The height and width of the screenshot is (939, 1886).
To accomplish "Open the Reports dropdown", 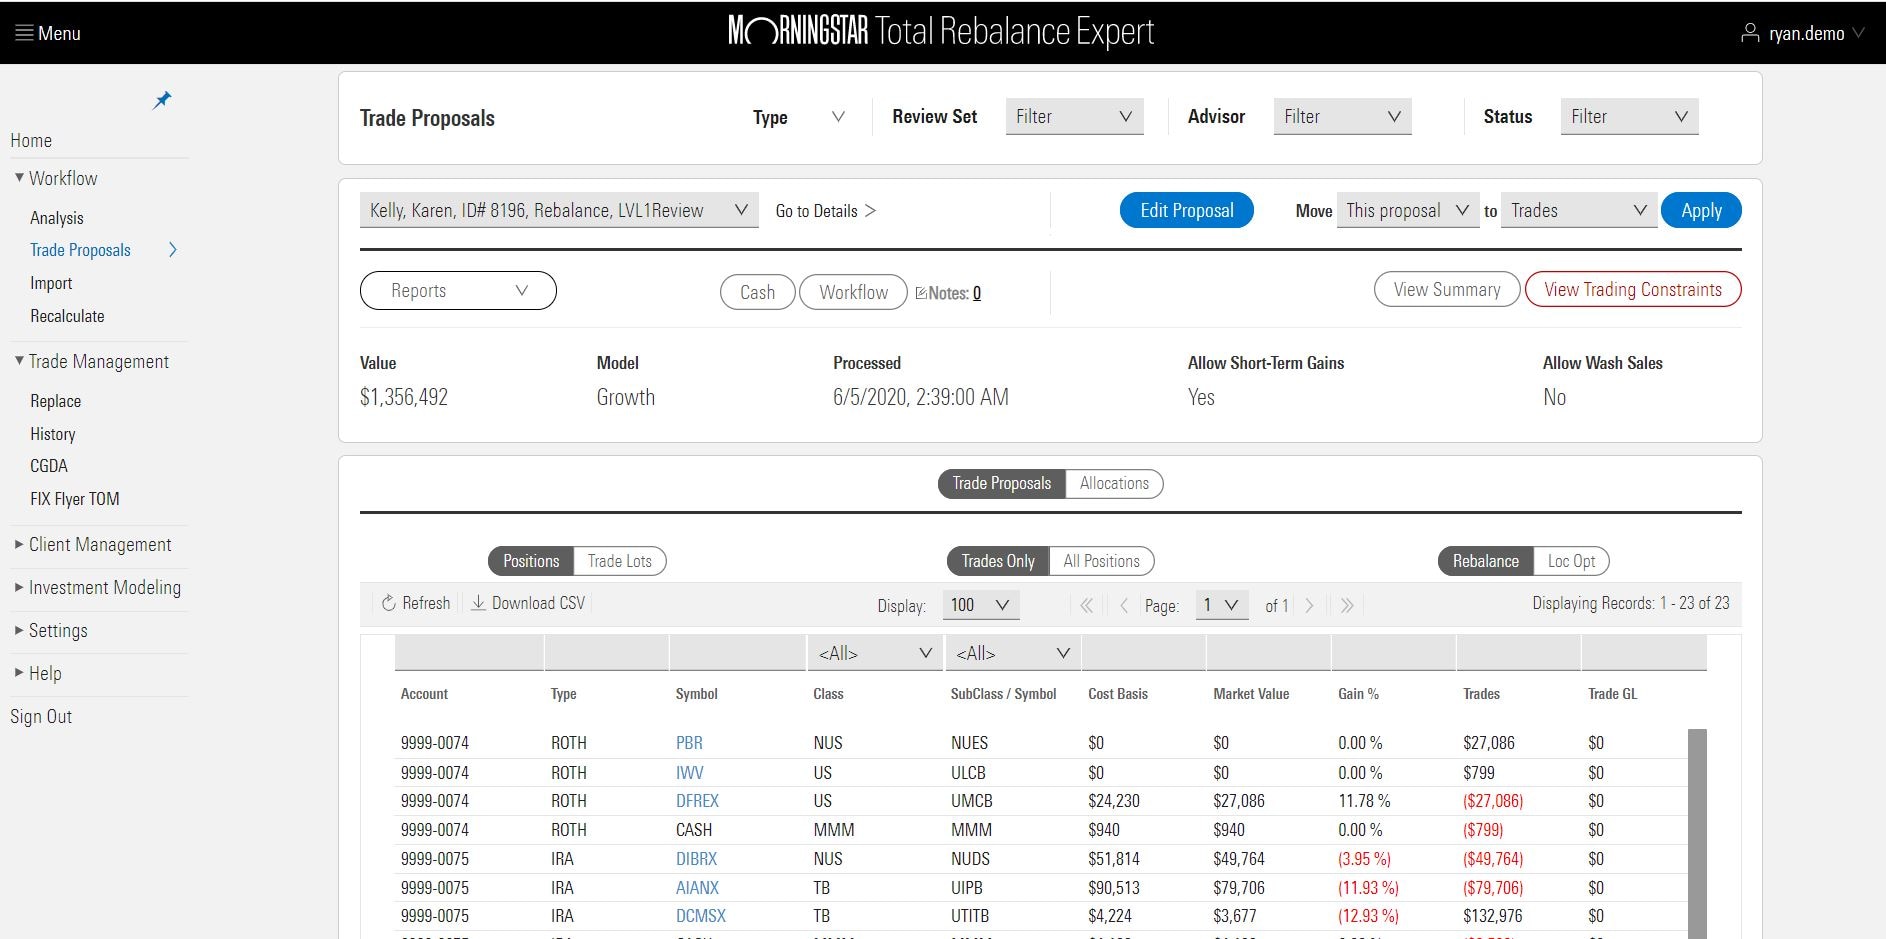I will 458,291.
